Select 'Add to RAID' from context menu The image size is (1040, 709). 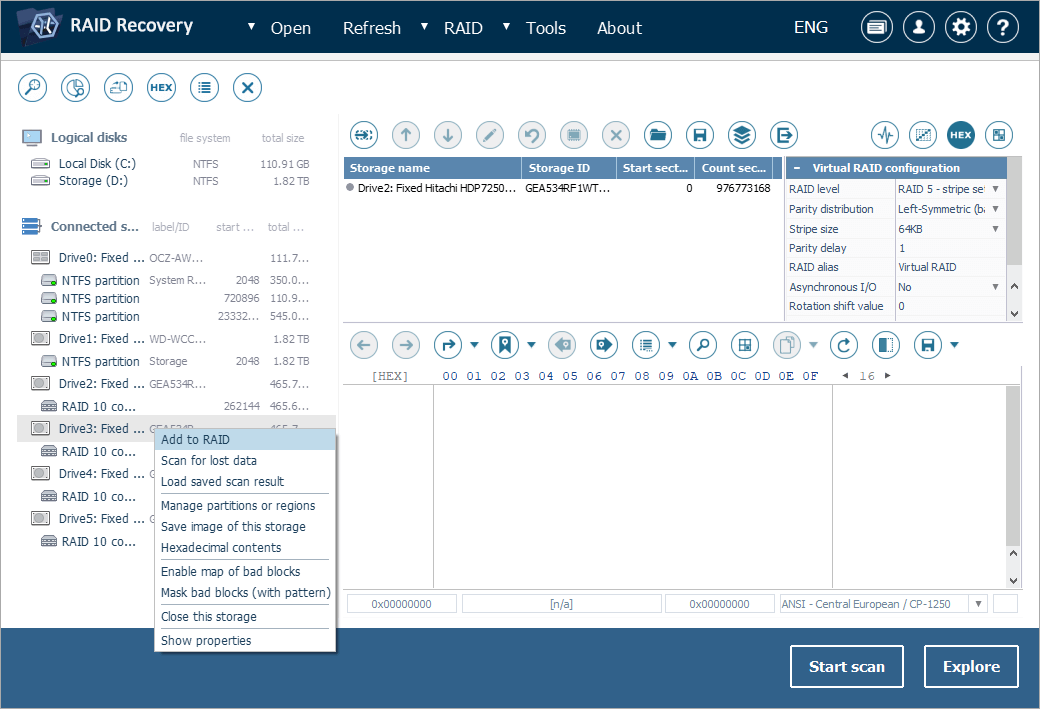[x=195, y=439]
